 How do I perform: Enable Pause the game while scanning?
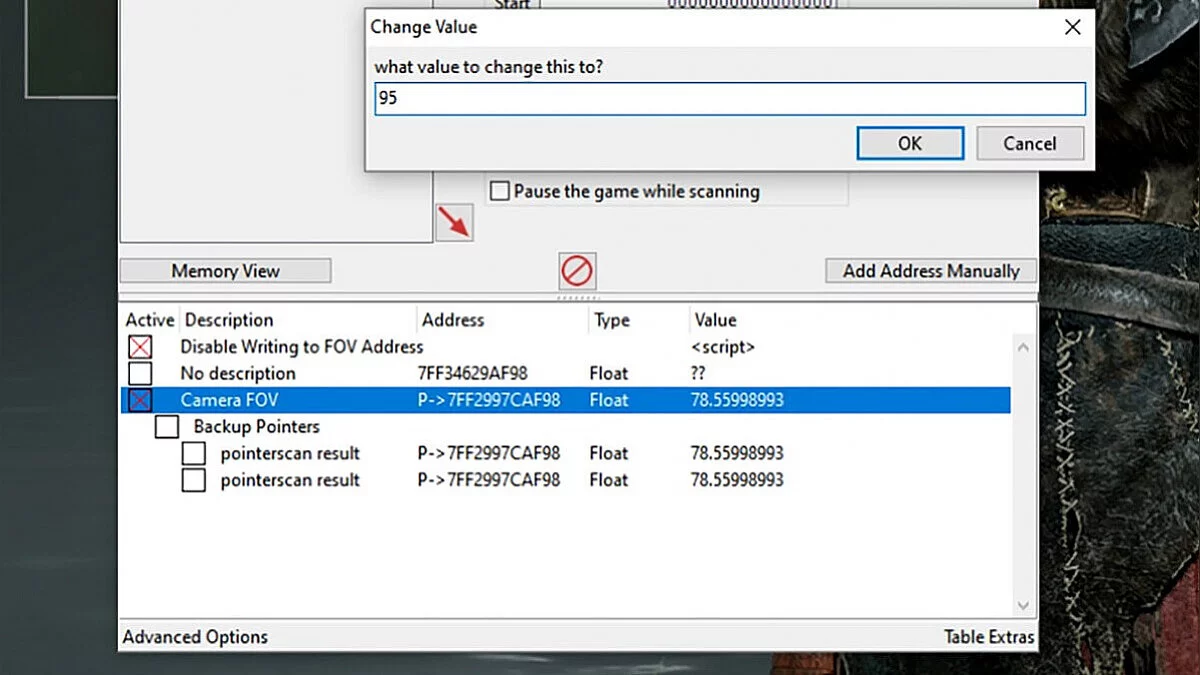pyautogui.click(x=500, y=191)
